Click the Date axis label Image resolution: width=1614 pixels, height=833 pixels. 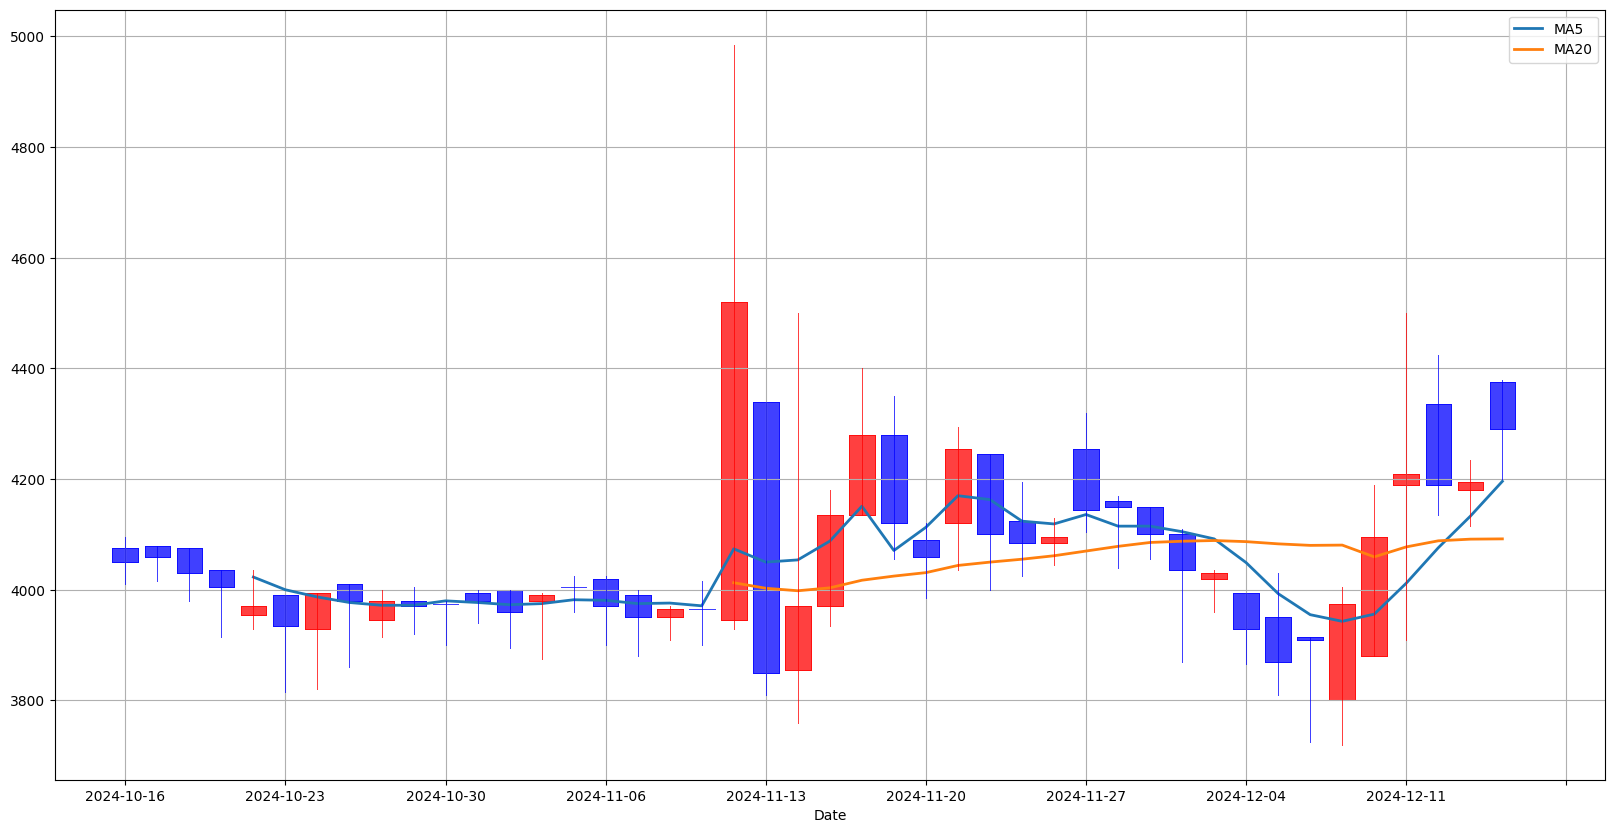pos(830,815)
